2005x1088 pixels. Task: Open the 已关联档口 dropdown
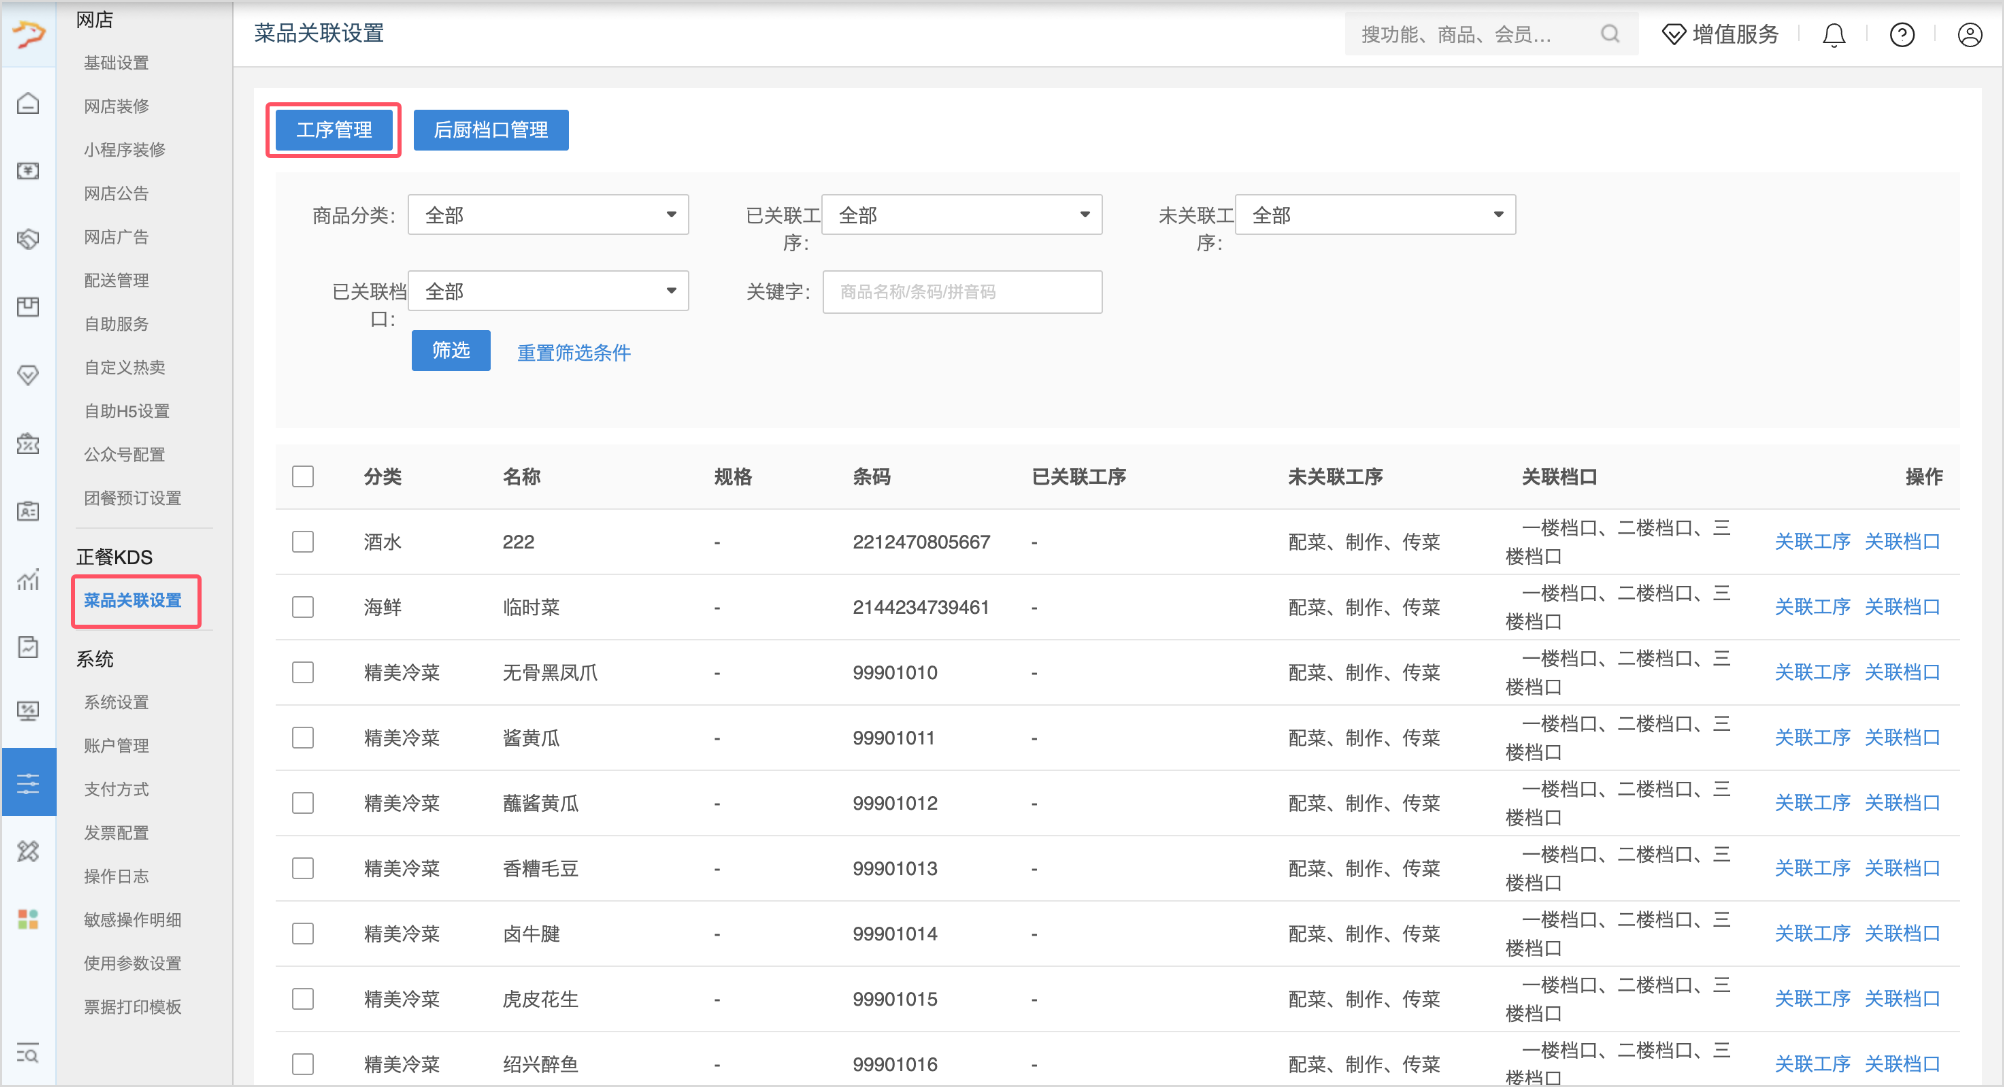pos(548,291)
